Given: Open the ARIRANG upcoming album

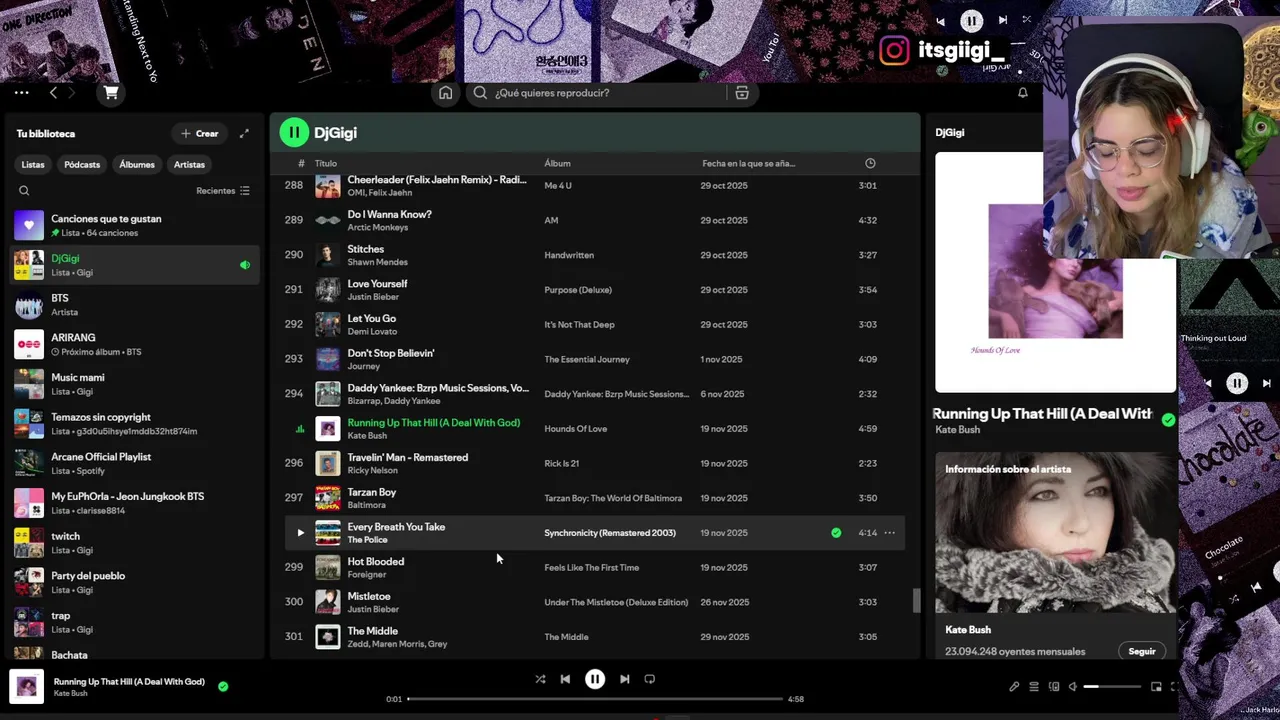Looking at the screenshot, I should (x=135, y=345).
